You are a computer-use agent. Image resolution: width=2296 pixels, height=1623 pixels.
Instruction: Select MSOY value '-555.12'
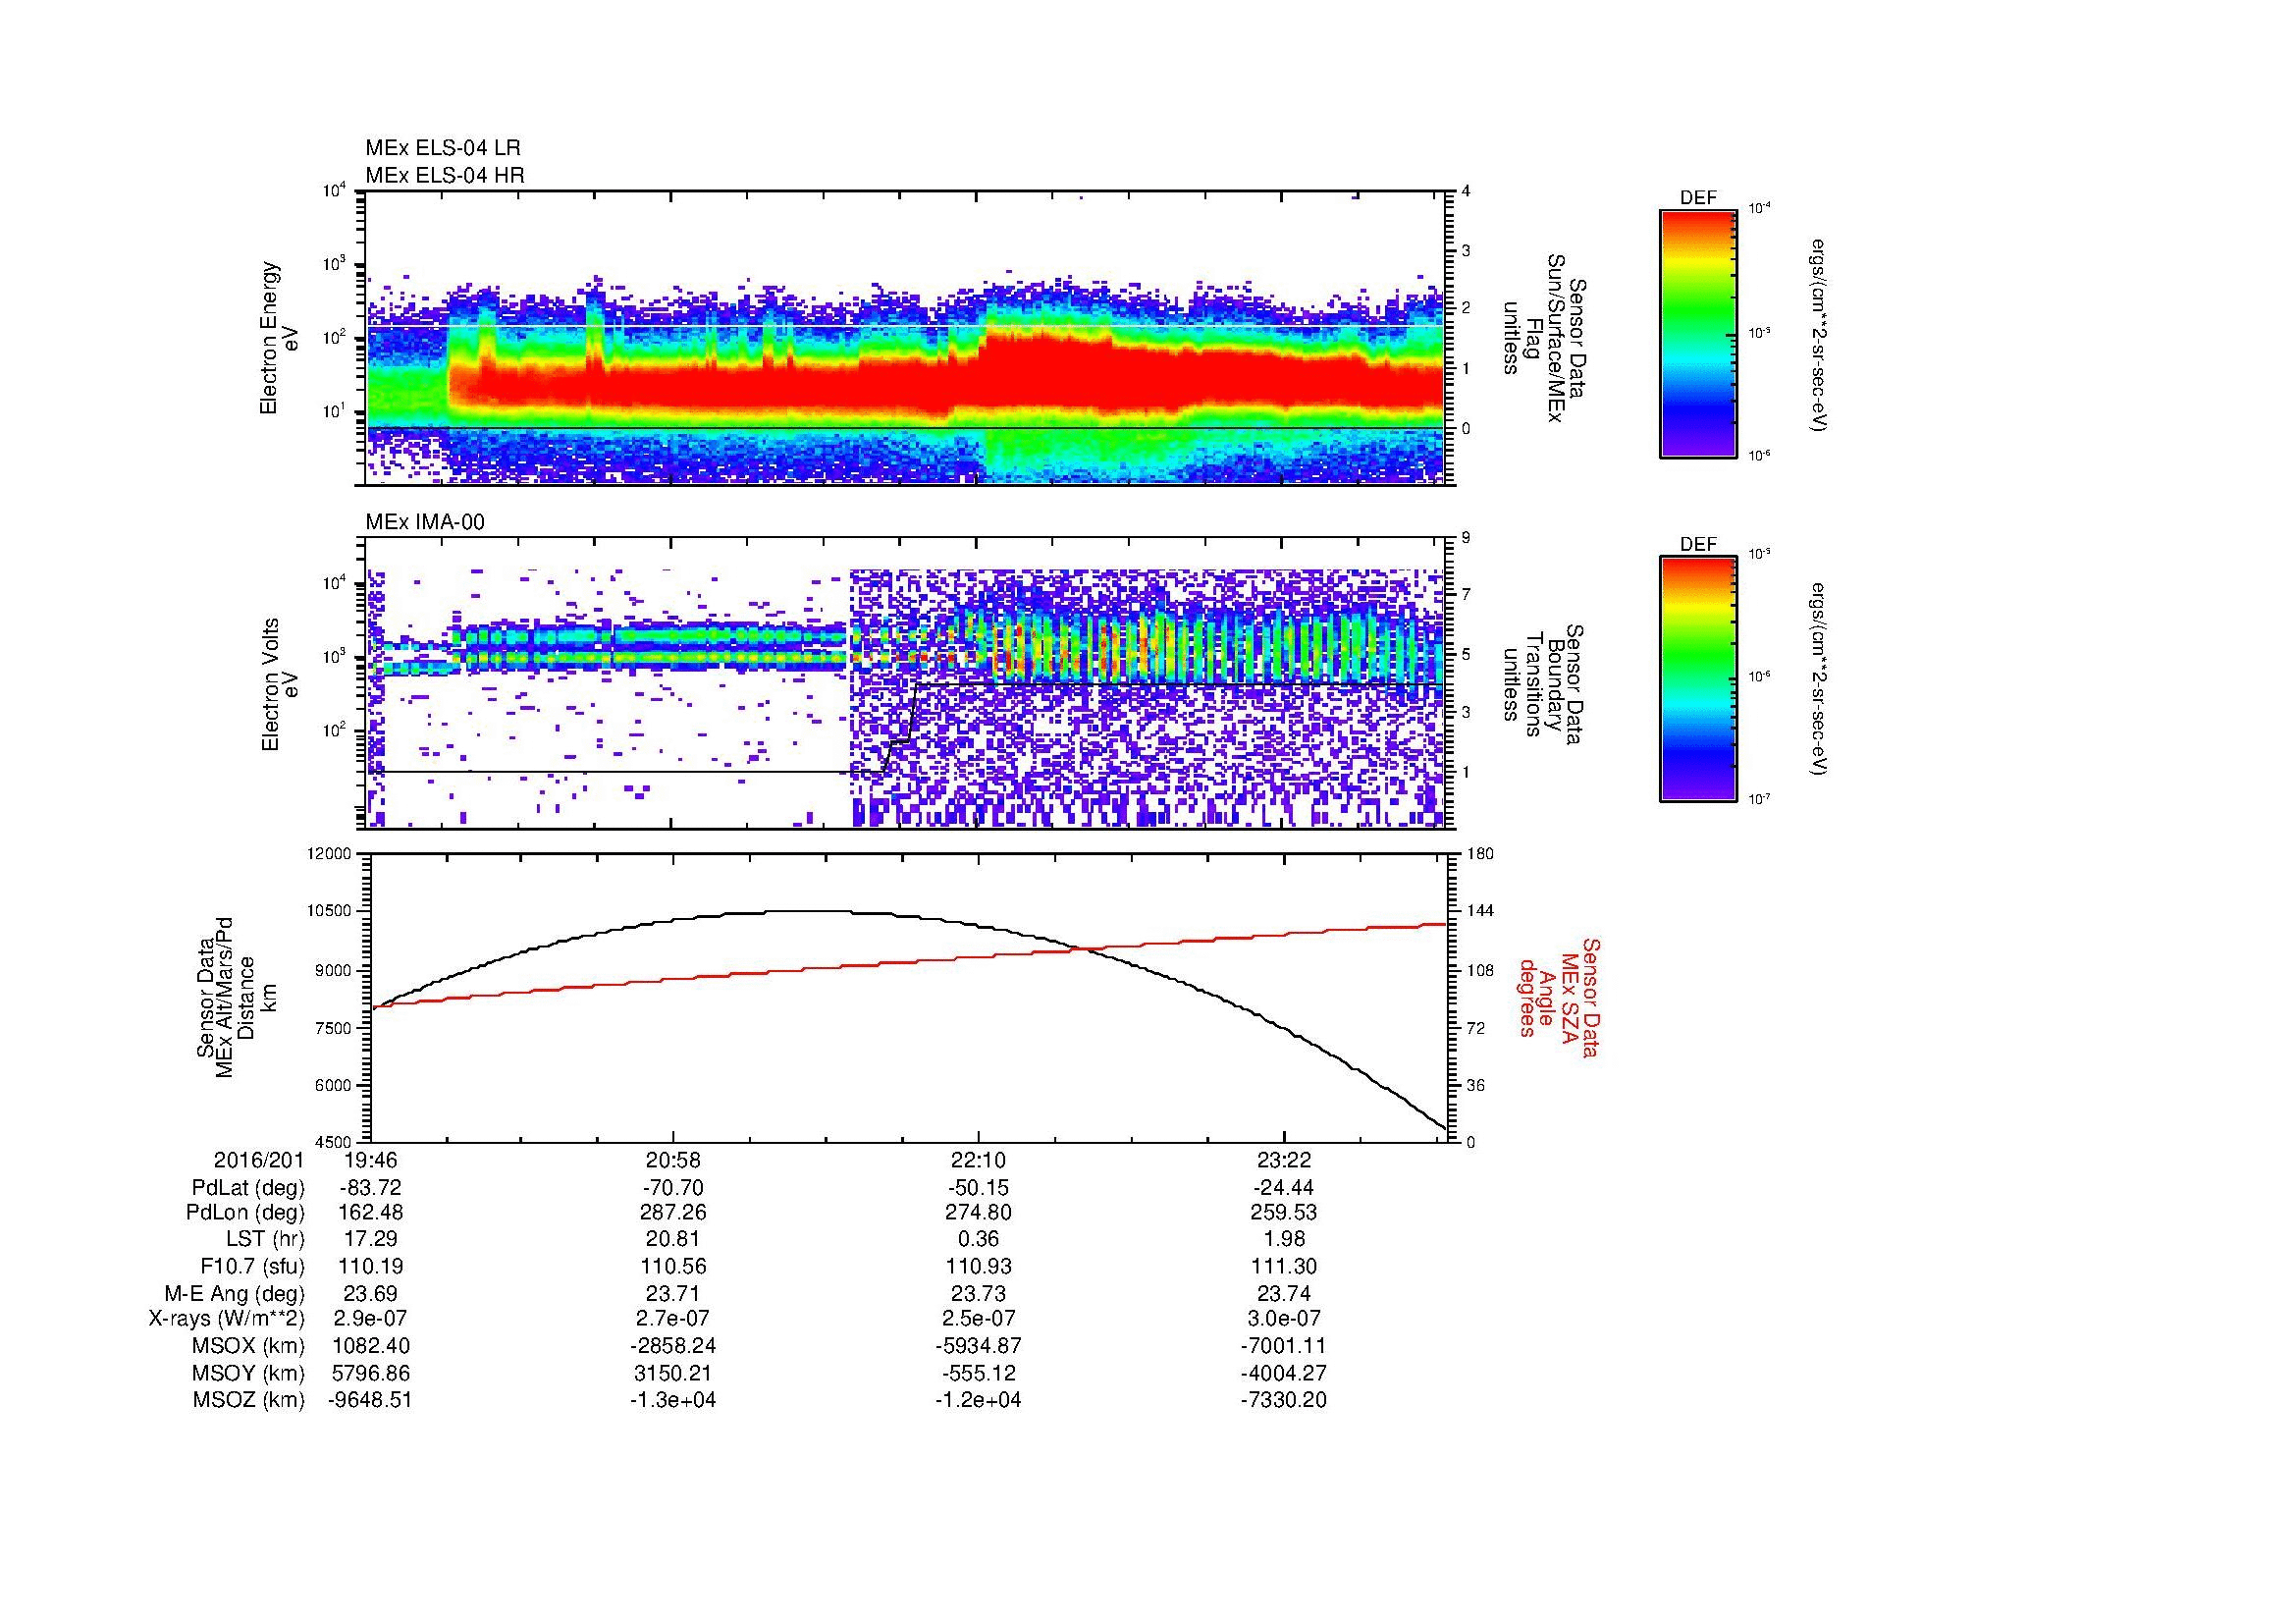[978, 1374]
